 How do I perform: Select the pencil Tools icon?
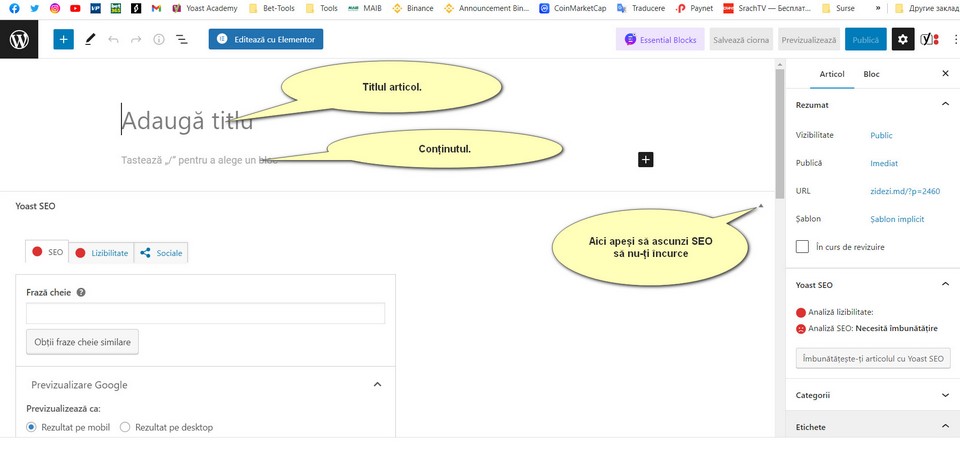[90, 40]
